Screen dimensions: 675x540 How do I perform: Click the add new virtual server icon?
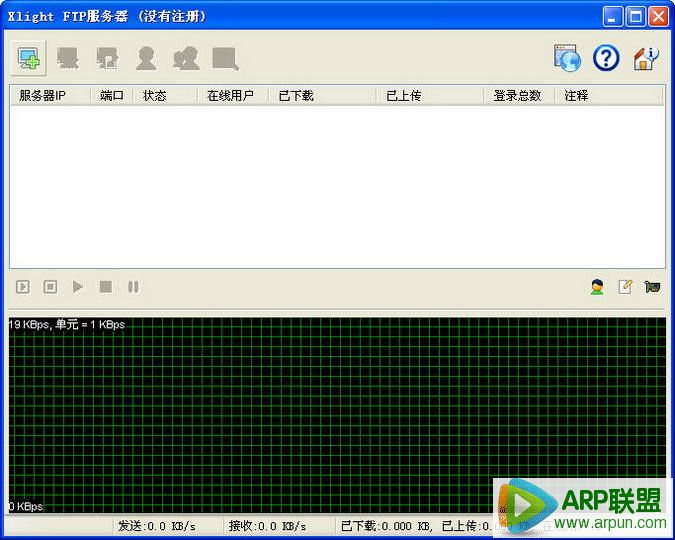click(x=29, y=58)
